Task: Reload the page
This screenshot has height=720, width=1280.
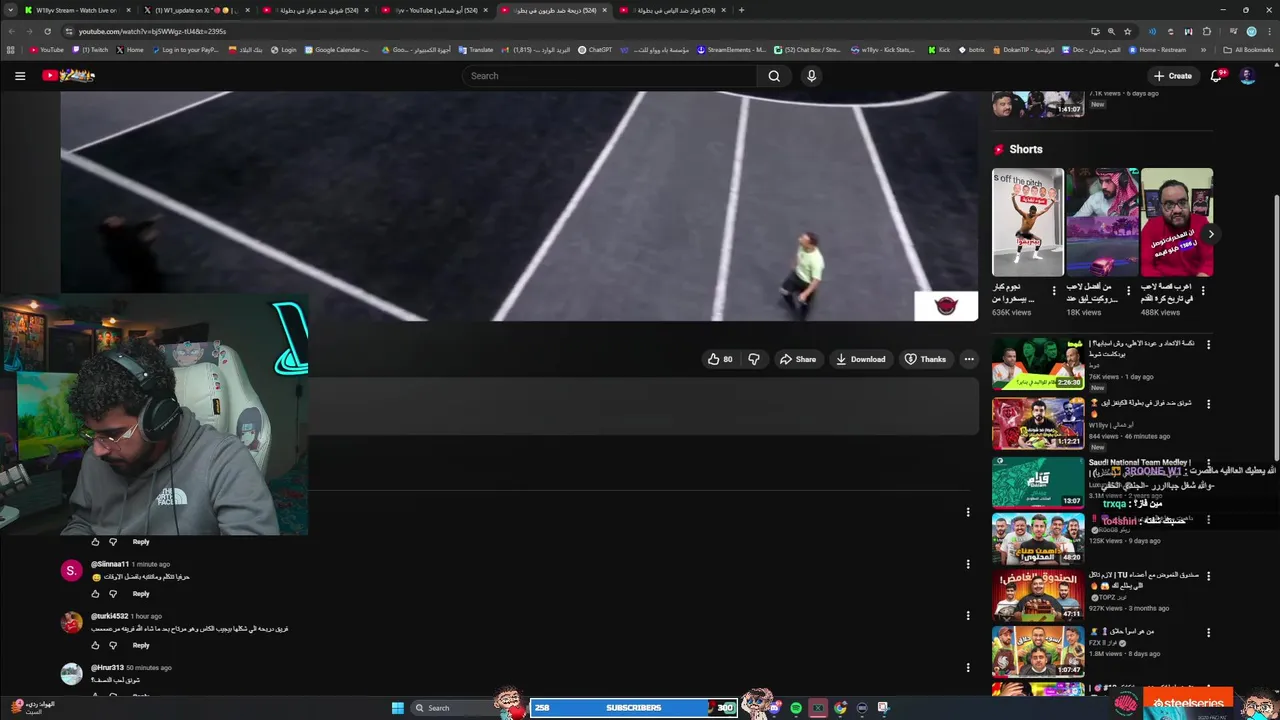Action: coord(46,31)
